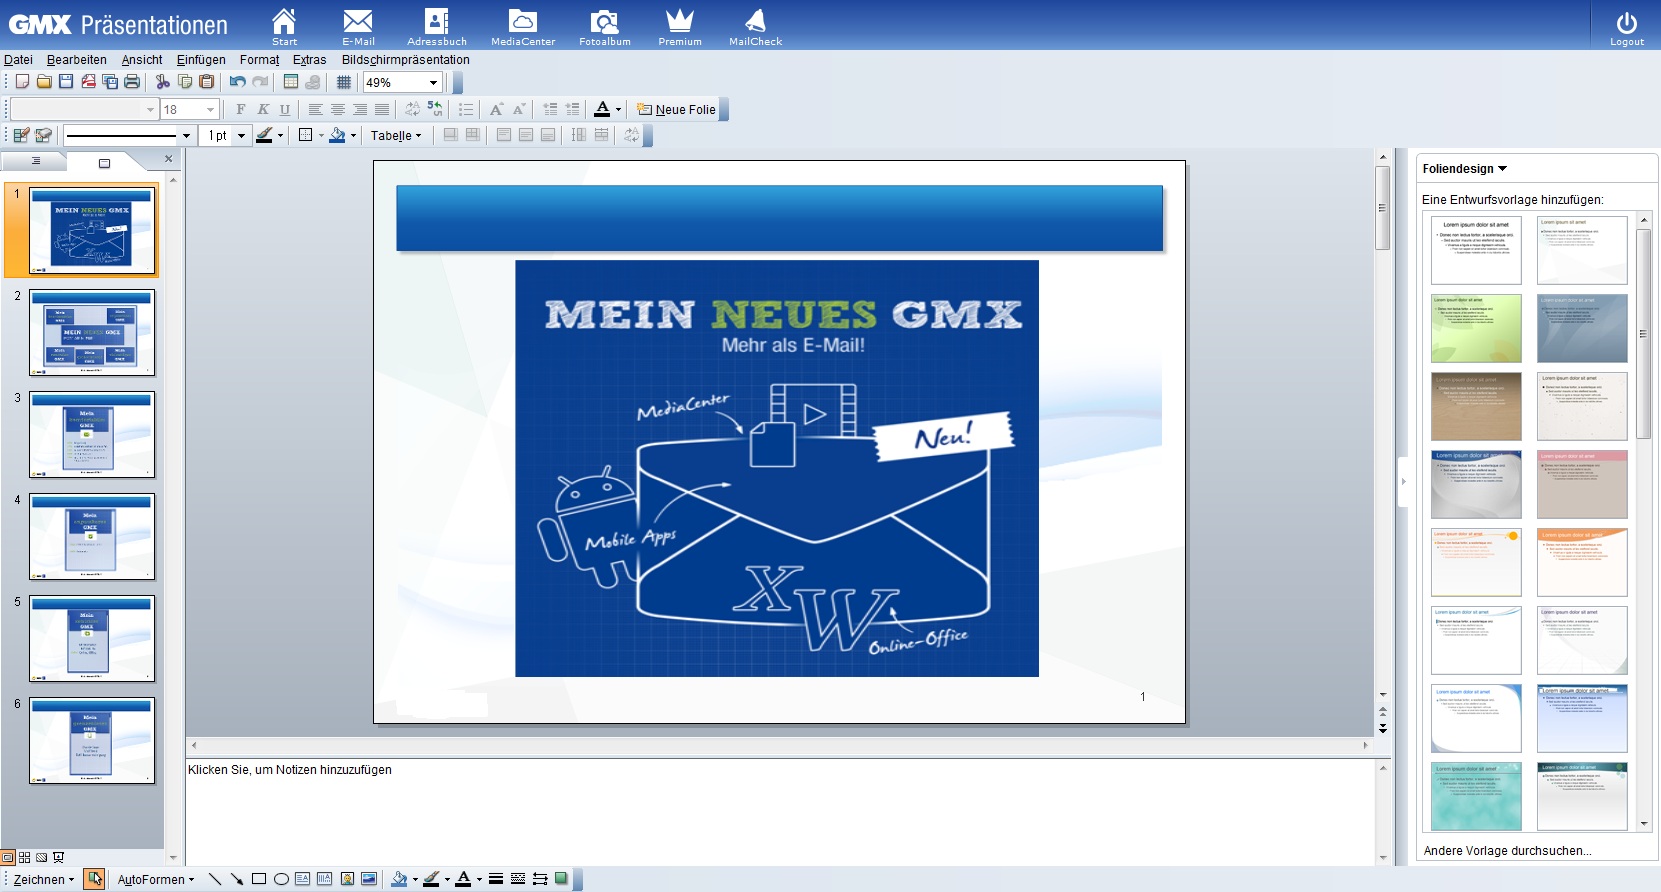This screenshot has width=1661, height=892.
Task: Select the Arrow drawing tool
Action: [x=237, y=879]
